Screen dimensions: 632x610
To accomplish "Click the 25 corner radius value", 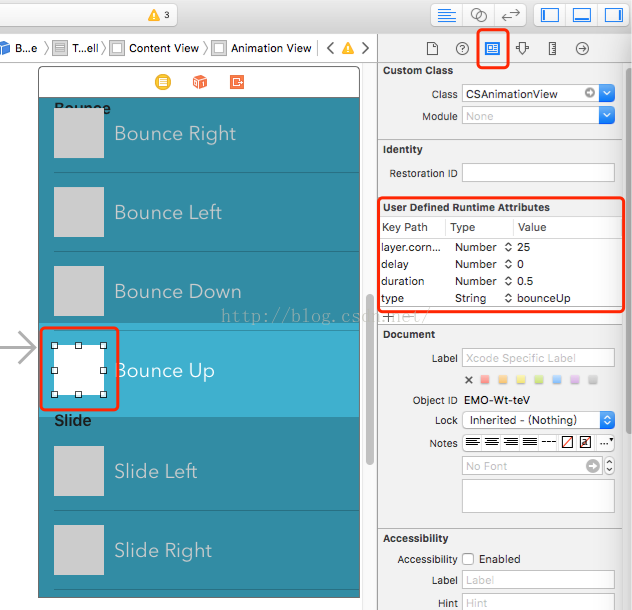I will (x=524, y=247).
